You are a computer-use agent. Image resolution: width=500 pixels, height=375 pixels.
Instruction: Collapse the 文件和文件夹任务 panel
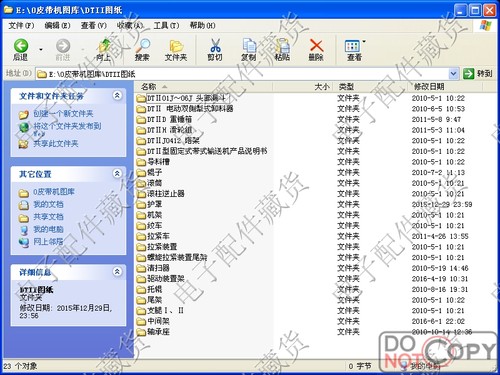coord(117,96)
